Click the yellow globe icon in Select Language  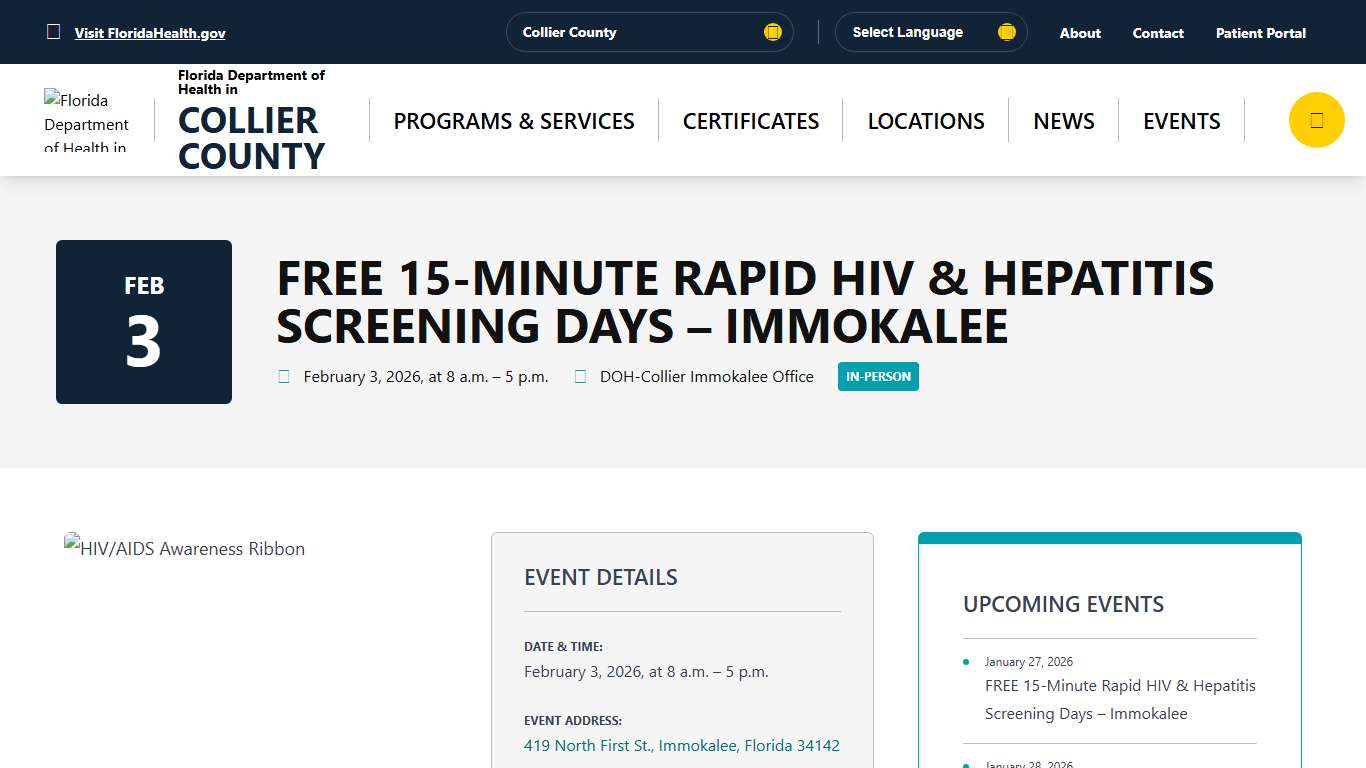(1006, 31)
